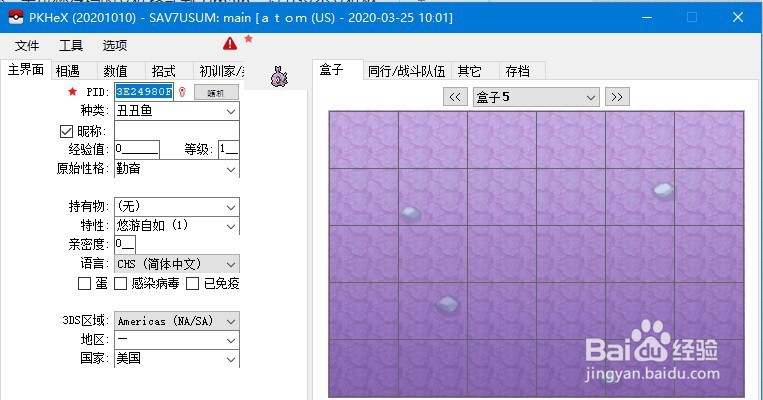Check the 已免疫 cured checkbox
This screenshot has width=763, height=400.
pos(193,283)
